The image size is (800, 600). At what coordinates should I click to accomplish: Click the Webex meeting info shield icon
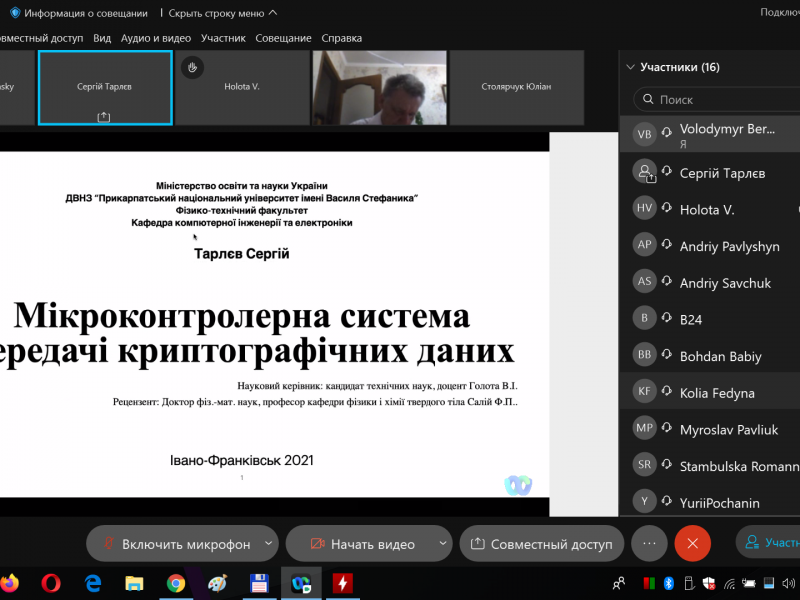[x=15, y=13]
